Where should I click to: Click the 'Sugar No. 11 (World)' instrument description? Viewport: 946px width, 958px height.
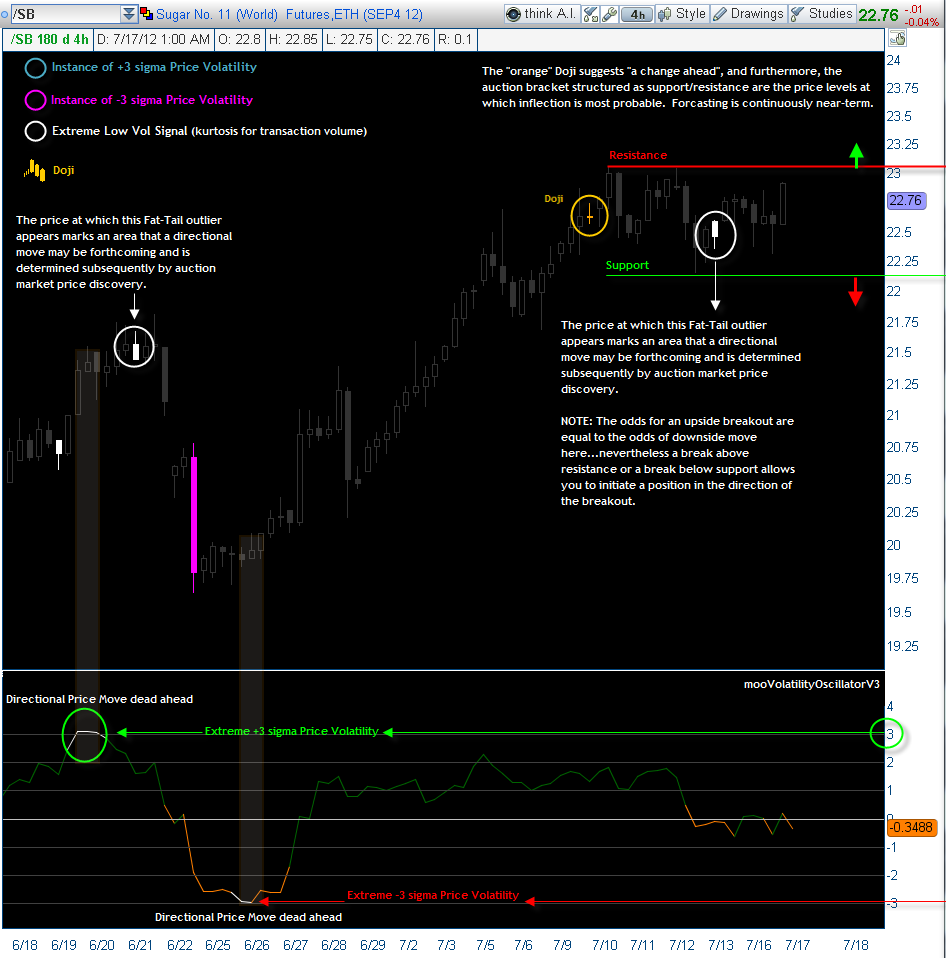[x=217, y=14]
